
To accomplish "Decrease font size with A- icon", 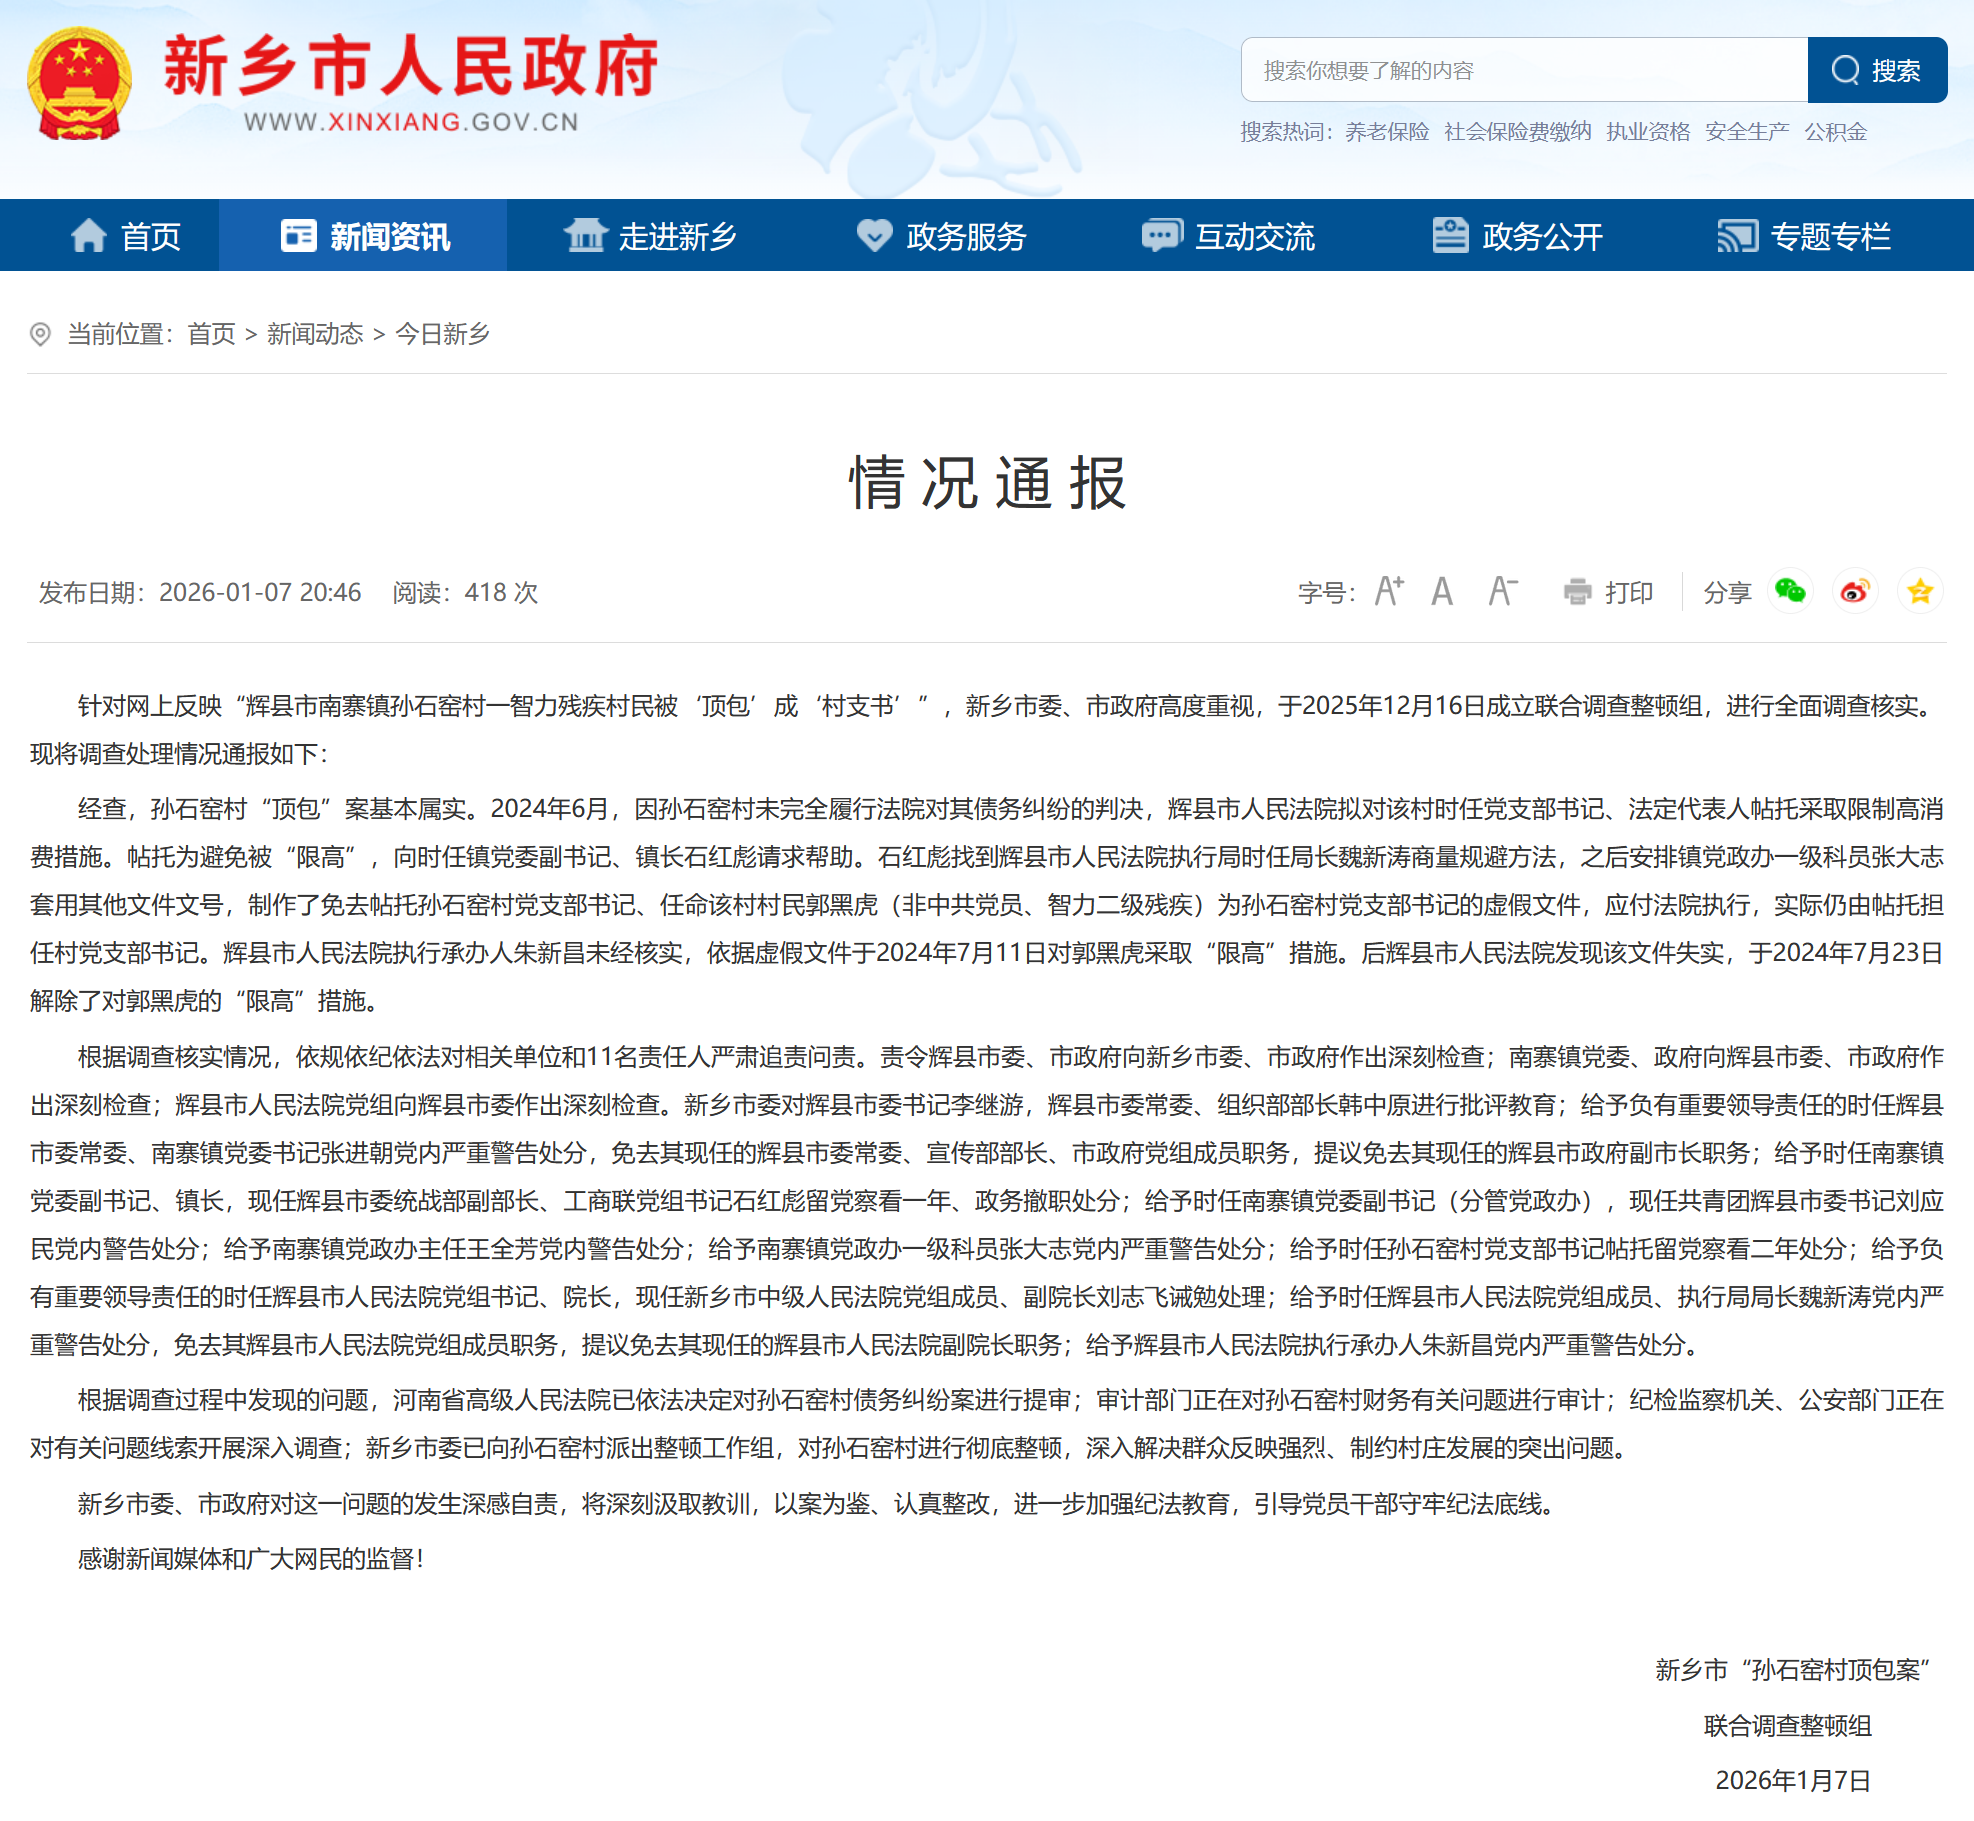I will (1501, 591).
